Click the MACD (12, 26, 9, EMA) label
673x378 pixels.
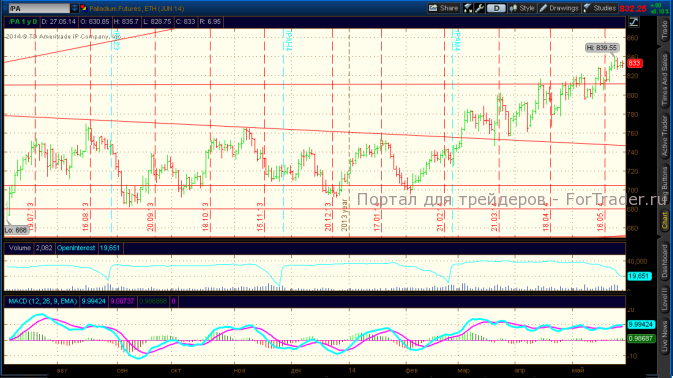pos(42,301)
